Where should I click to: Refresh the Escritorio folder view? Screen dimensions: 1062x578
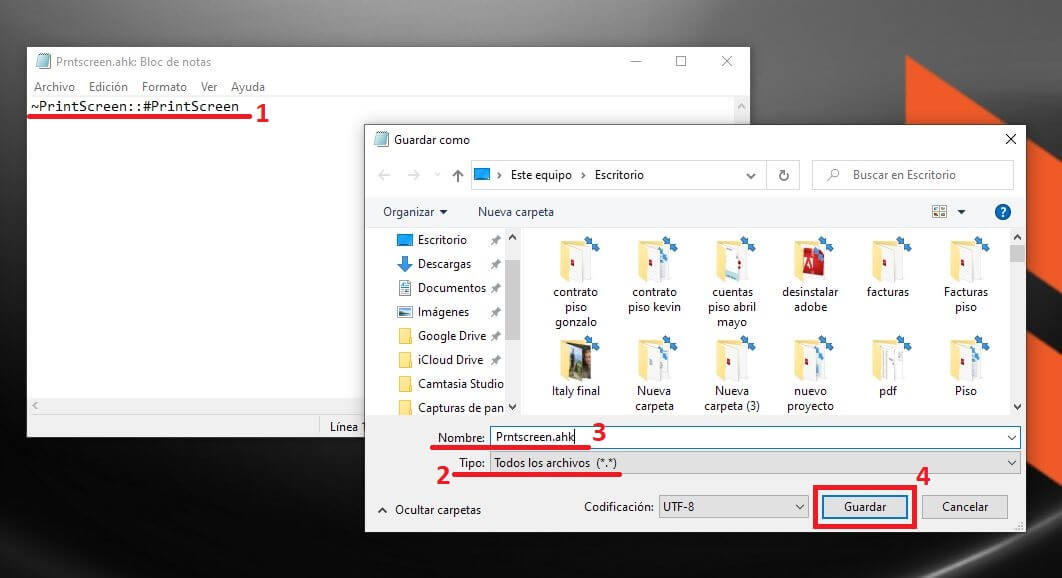coord(784,176)
